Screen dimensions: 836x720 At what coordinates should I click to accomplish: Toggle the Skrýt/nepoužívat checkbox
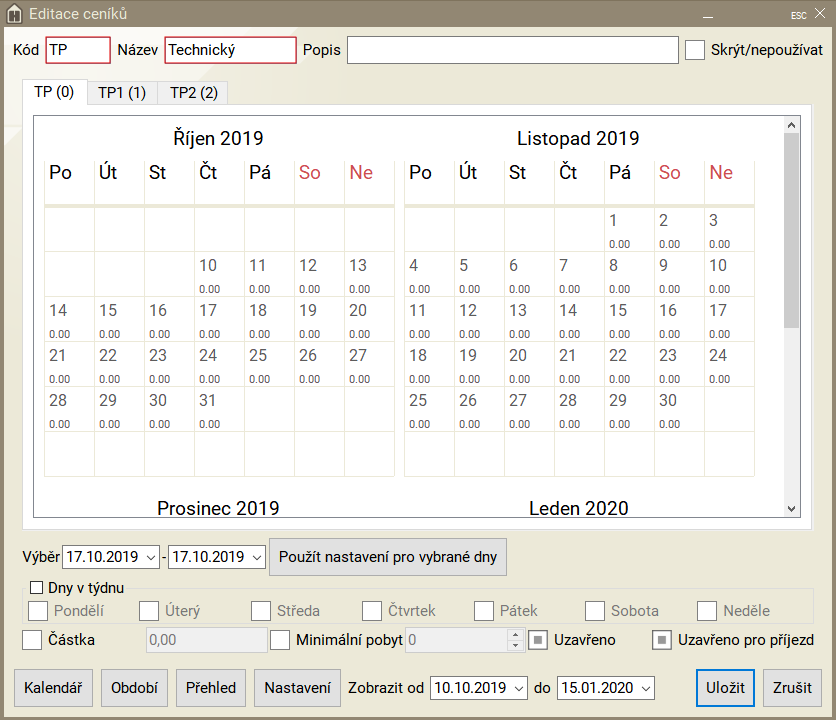(695, 50)
